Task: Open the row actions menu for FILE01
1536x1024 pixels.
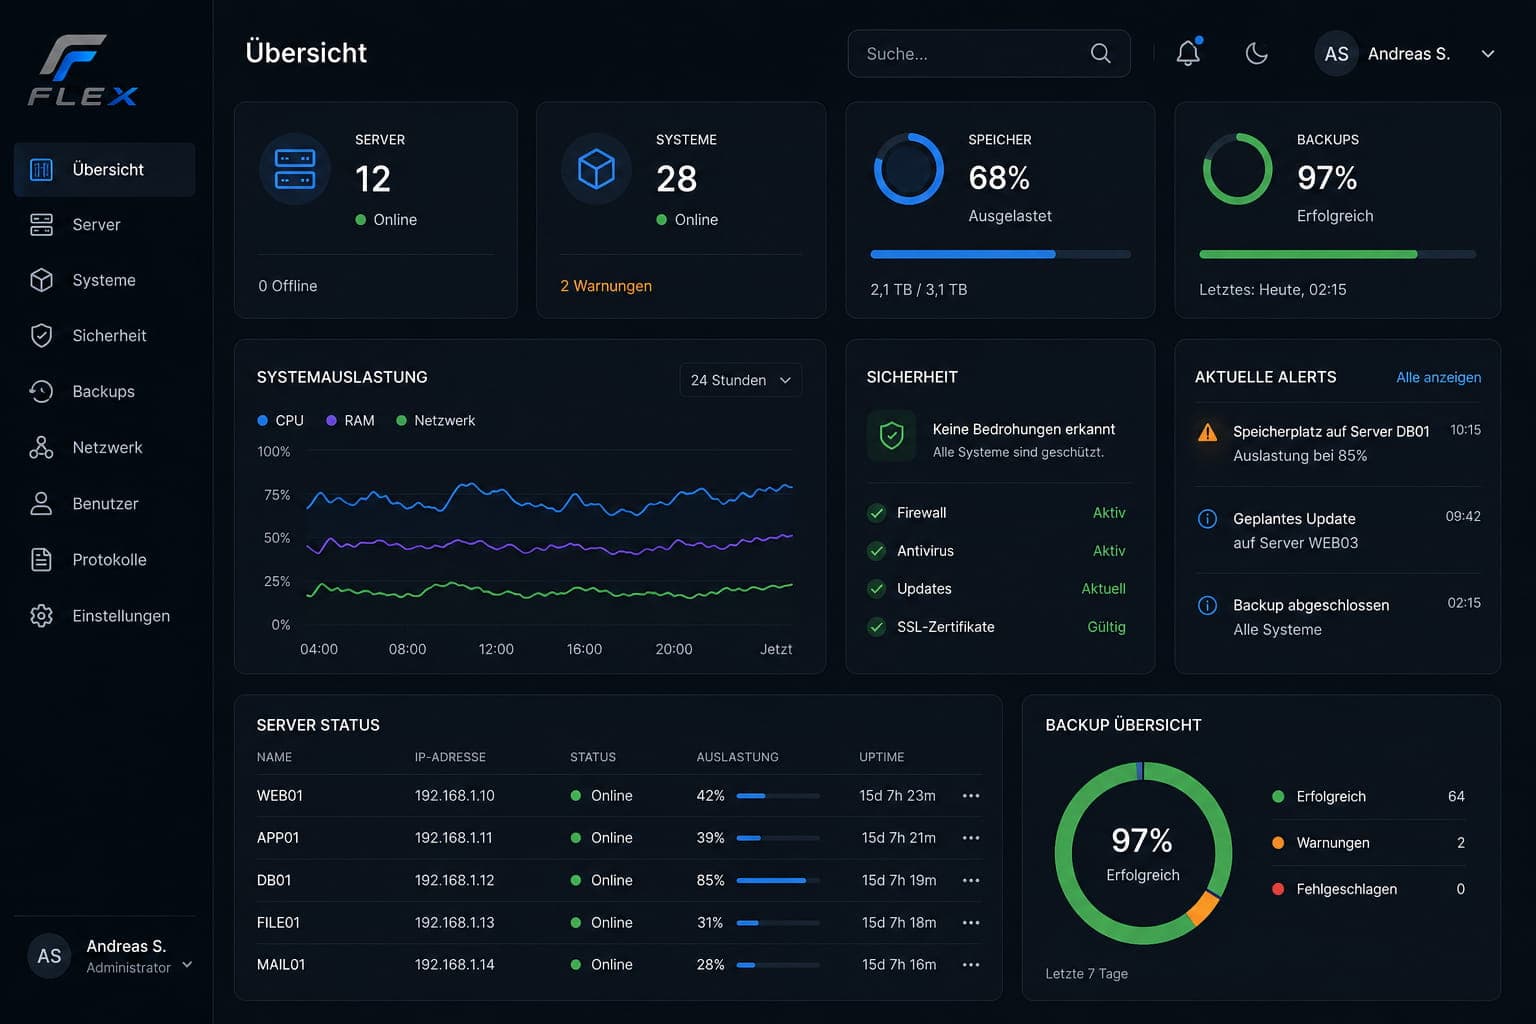Action: coord(971,923)
